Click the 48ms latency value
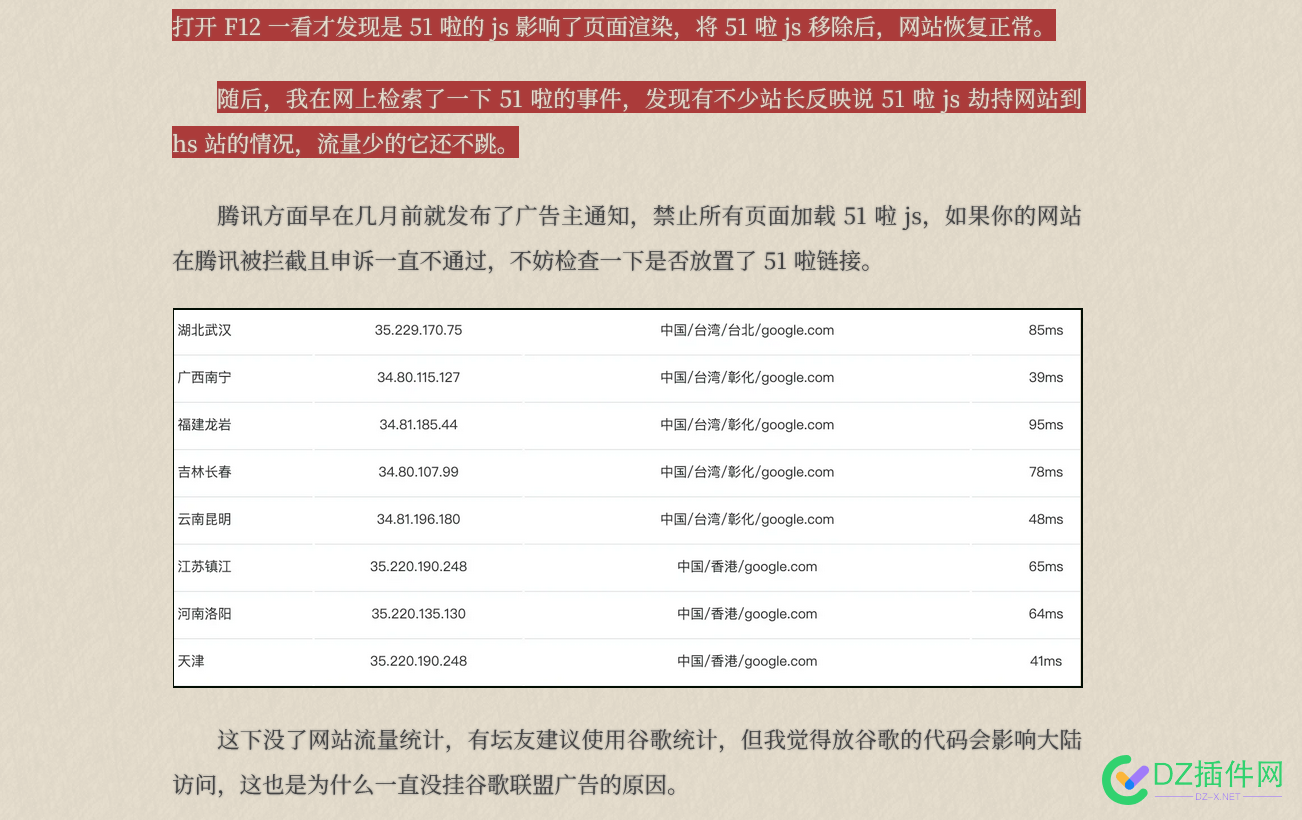Image resolution: width=1302 pixels, height=820 pixels. 1046,519
